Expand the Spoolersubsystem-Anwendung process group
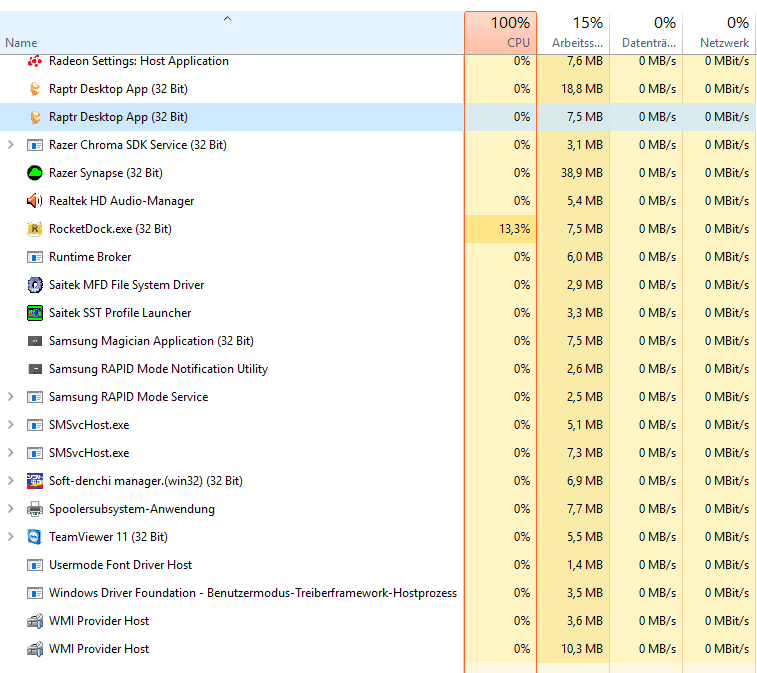The height and width of the screenshot is (673, 757). (11, 509)
